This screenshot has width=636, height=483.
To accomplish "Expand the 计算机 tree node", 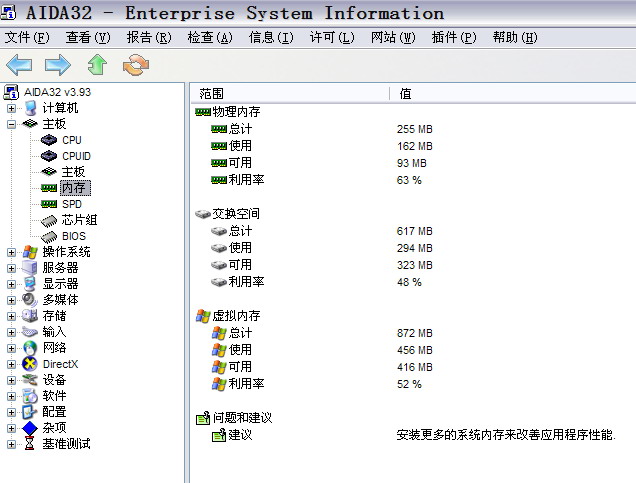I will (x=12, y=108).
